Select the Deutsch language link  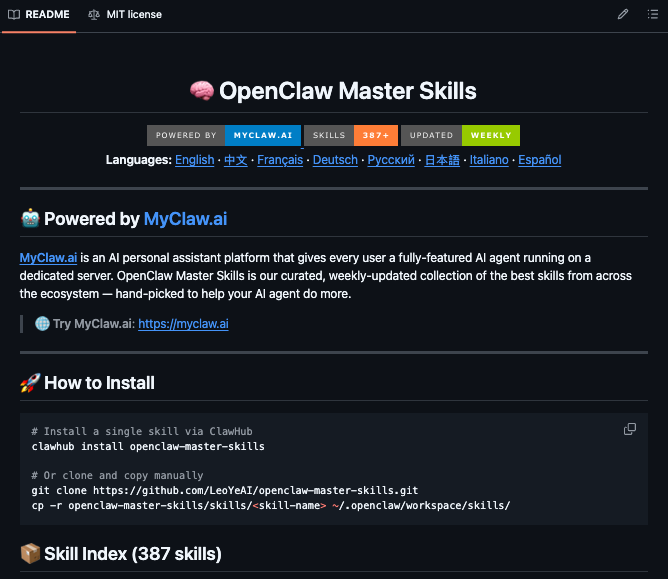pos(335,160)
